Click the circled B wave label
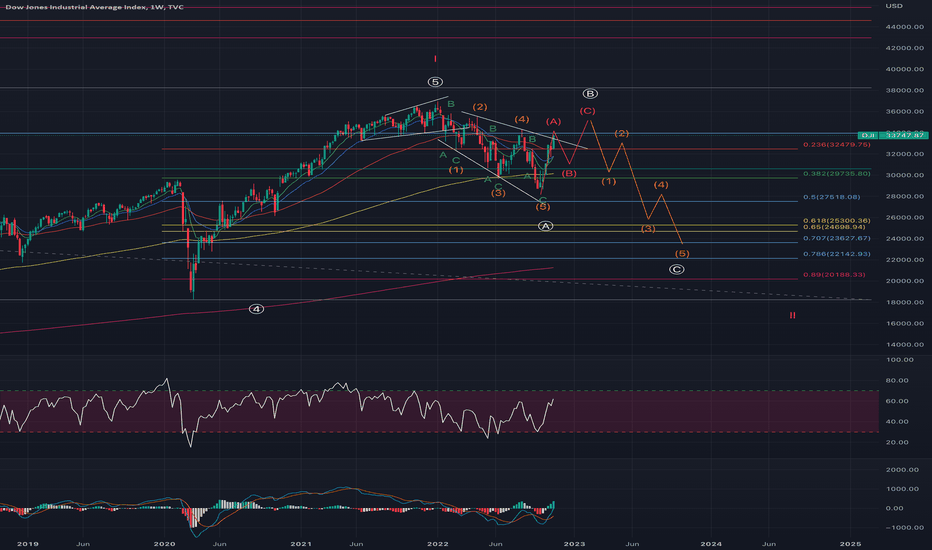This screenshot has width=932, height=550. (590, 94)
